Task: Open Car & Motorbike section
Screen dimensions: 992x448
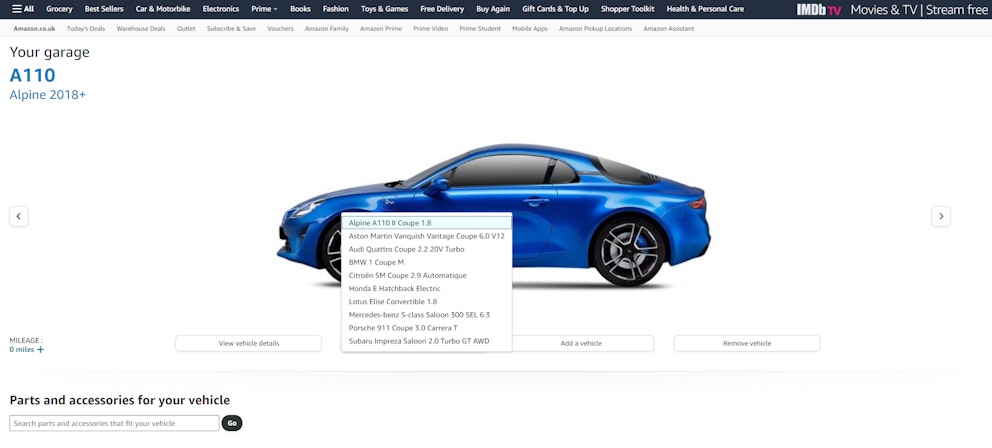Action: (x=163, y=9)
